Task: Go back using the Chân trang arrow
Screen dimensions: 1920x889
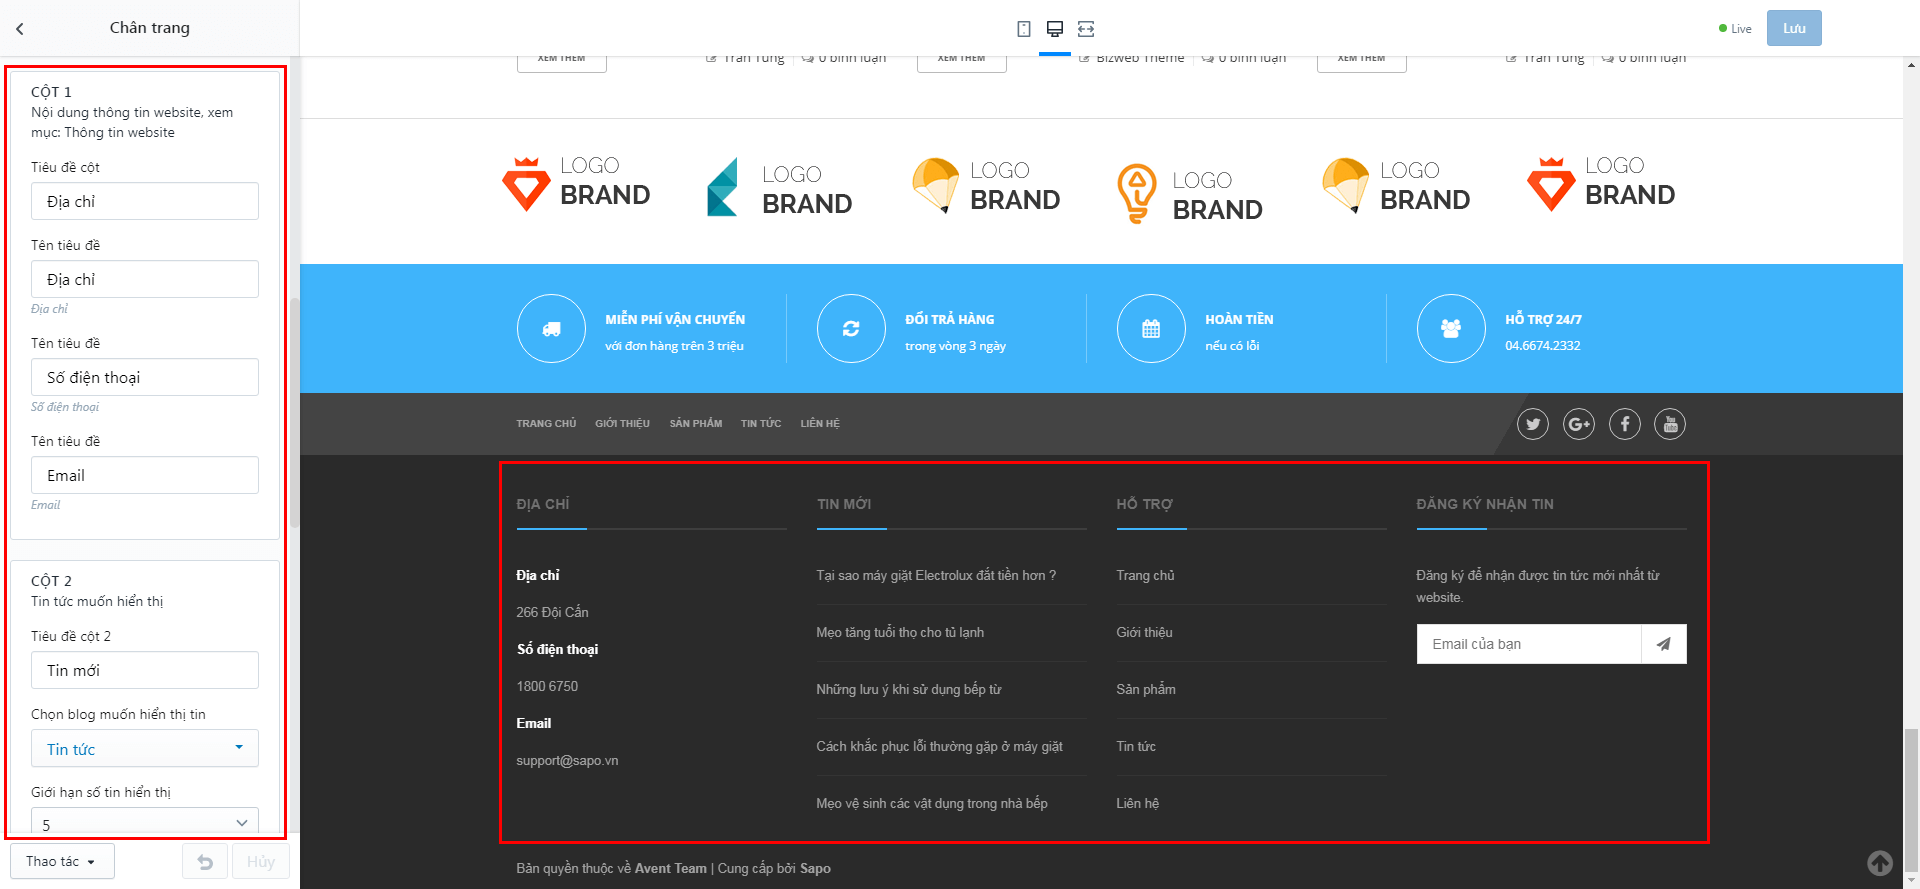Action: 20,29
